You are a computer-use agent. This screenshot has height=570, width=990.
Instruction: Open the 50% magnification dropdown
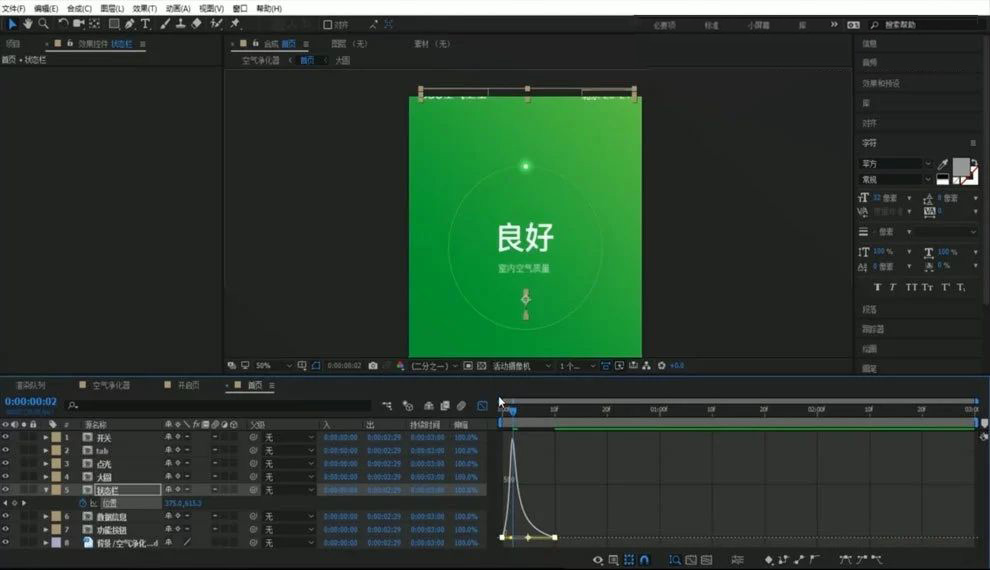(x=273, y=365)
